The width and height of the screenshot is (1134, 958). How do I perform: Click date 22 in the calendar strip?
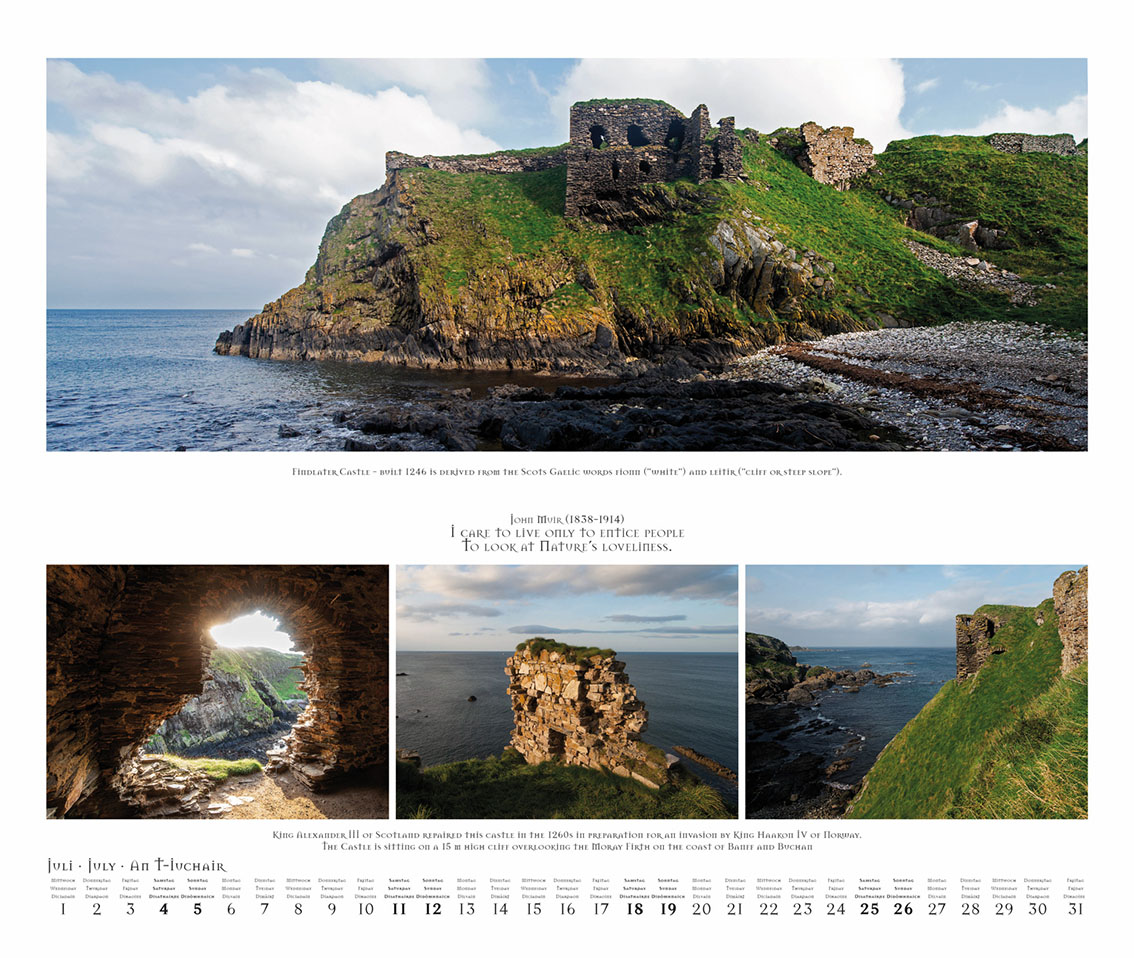click(768, 909)
